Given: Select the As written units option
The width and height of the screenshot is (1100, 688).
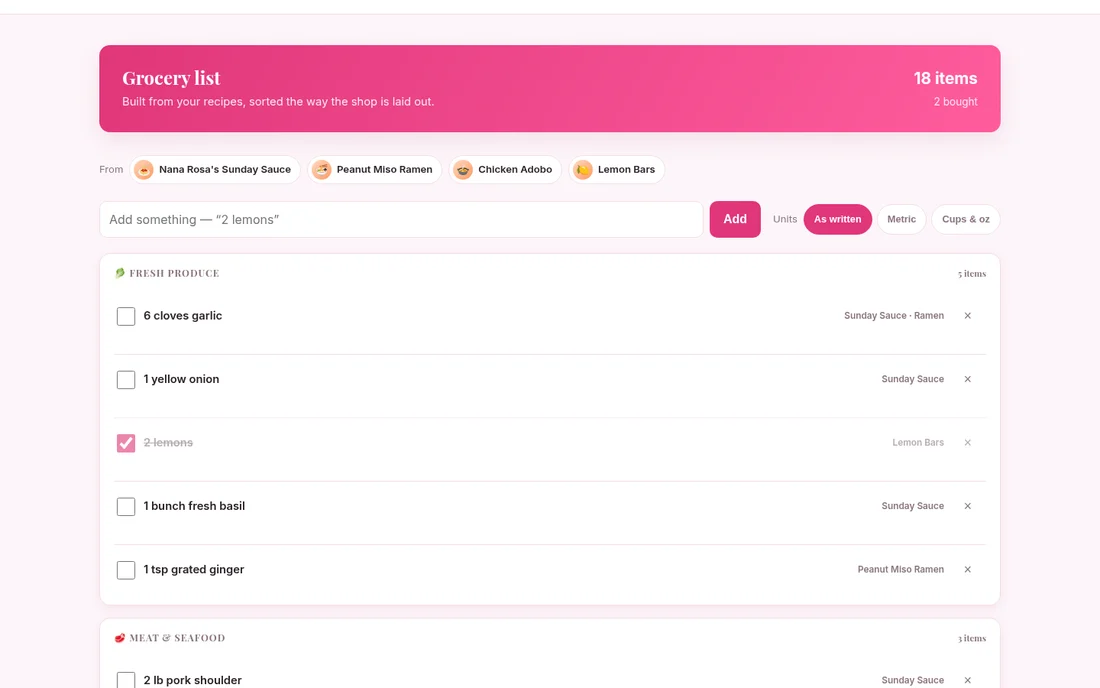Looking at the screenshot, I should point(838,220).
